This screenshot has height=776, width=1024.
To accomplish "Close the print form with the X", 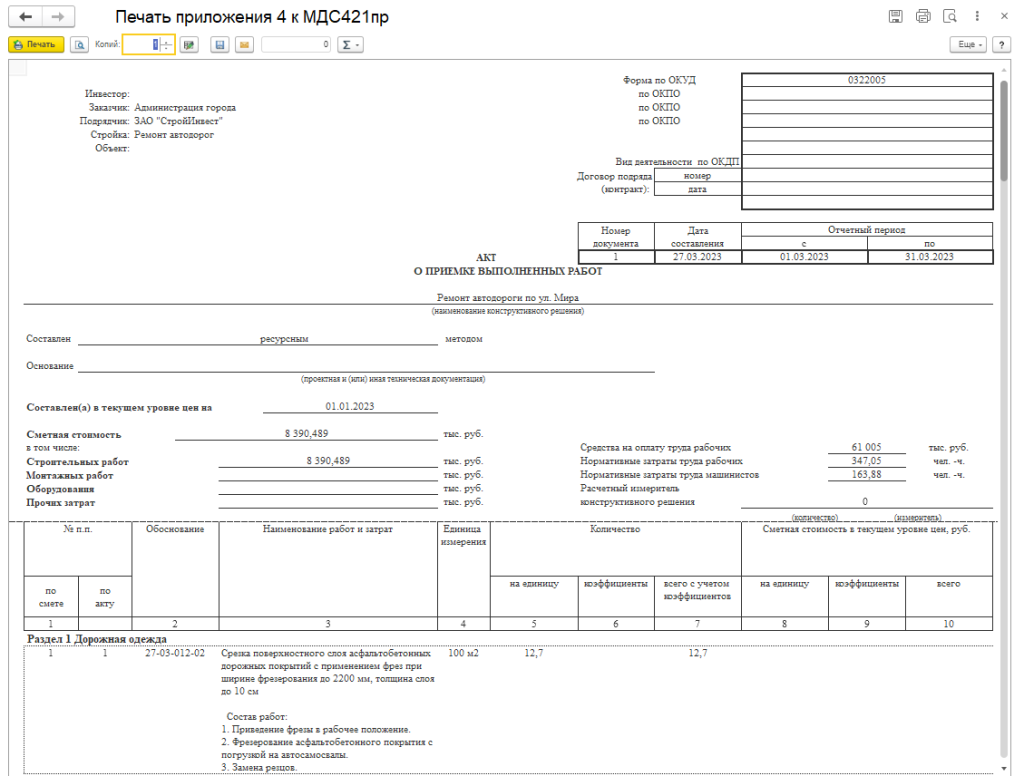I will click(x=1003, y=17).
